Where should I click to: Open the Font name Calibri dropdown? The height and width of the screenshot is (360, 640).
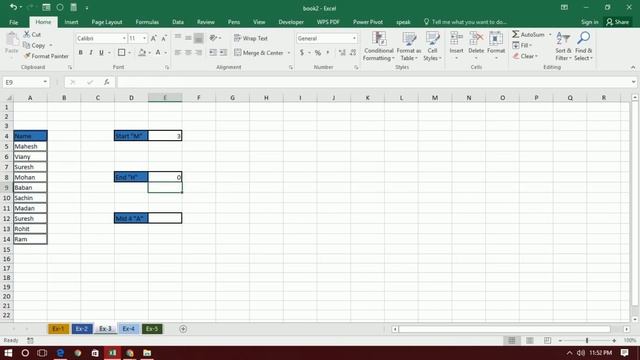point(124,38)
